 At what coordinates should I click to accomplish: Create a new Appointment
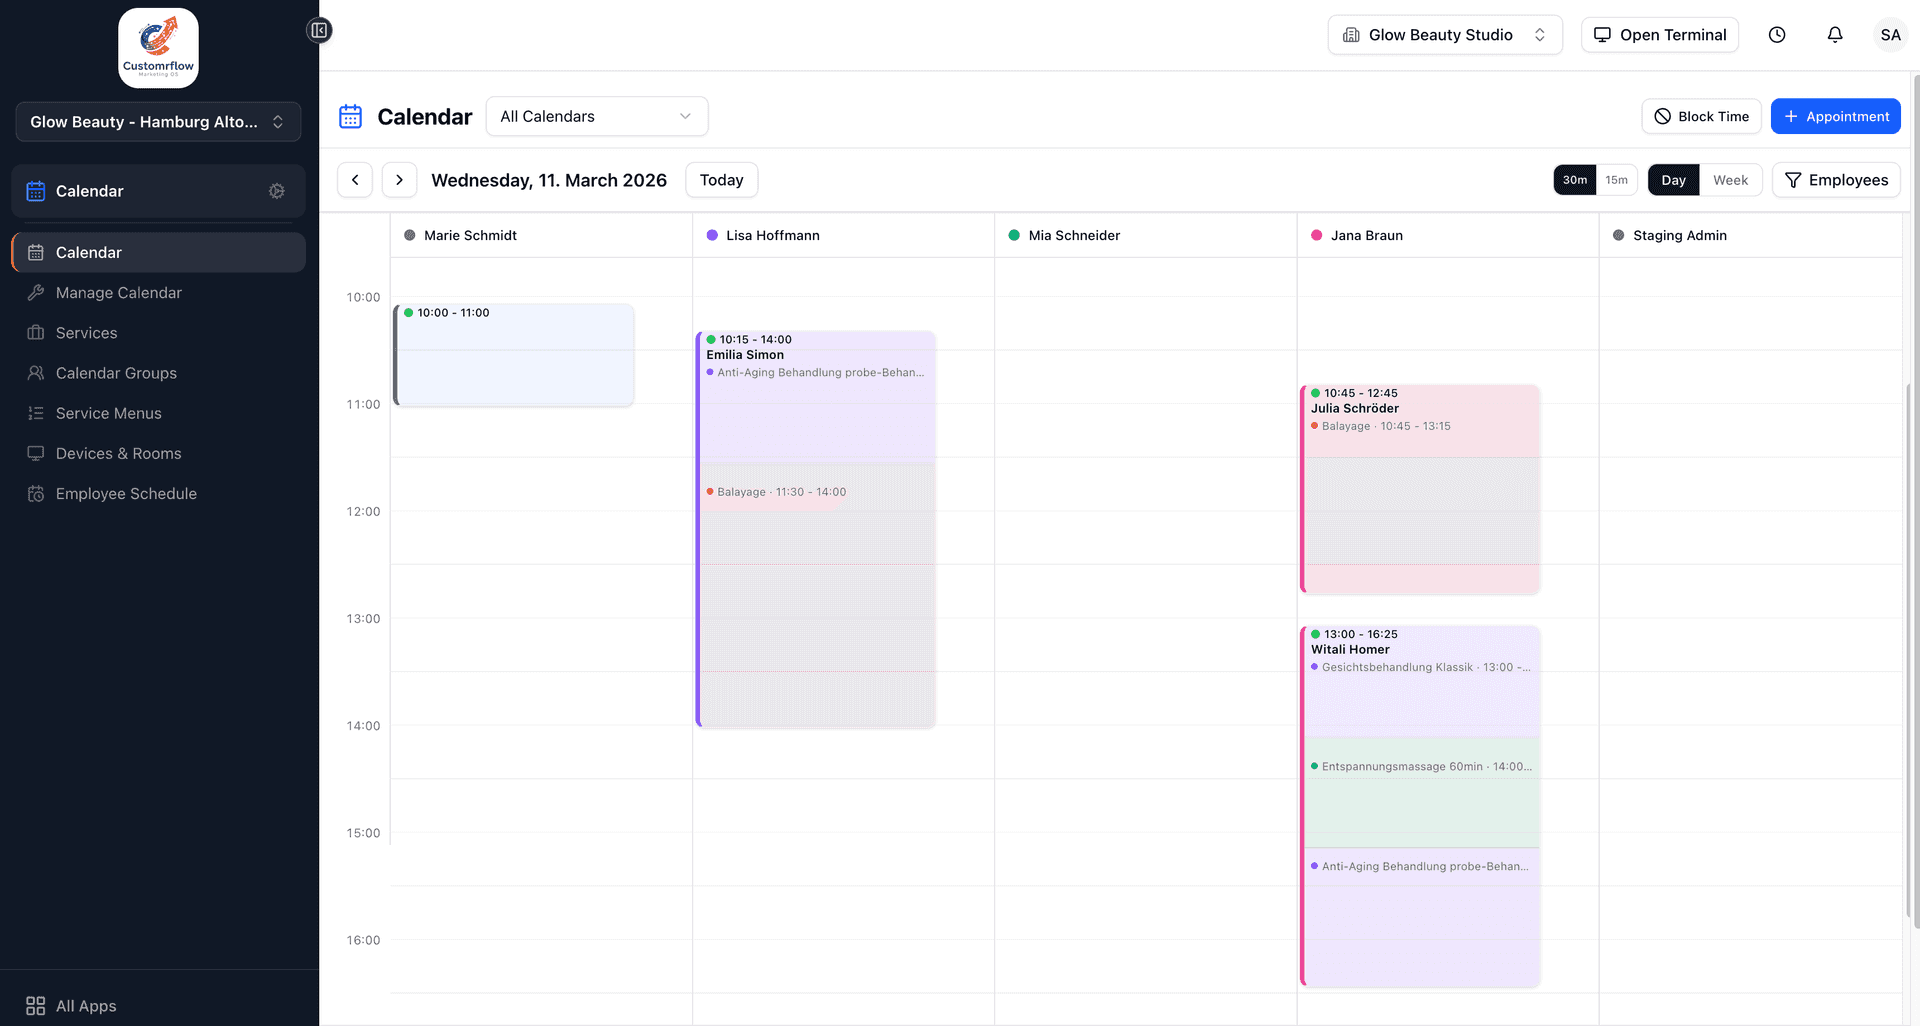pos(1835,116)
